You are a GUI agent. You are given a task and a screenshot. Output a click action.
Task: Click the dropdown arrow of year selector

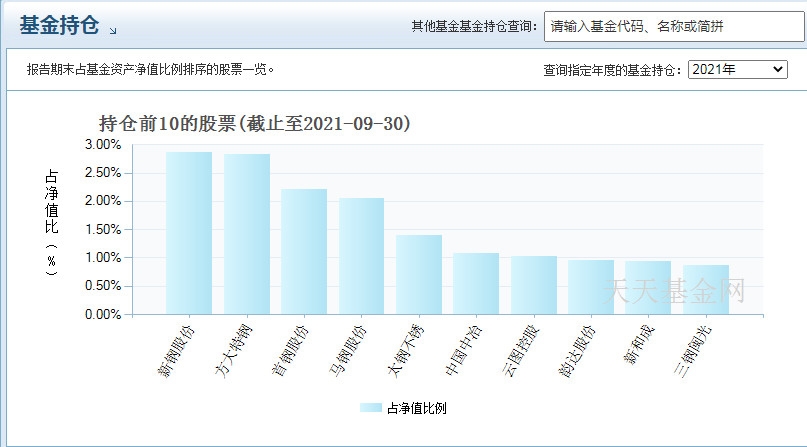(x=778, y=69)
